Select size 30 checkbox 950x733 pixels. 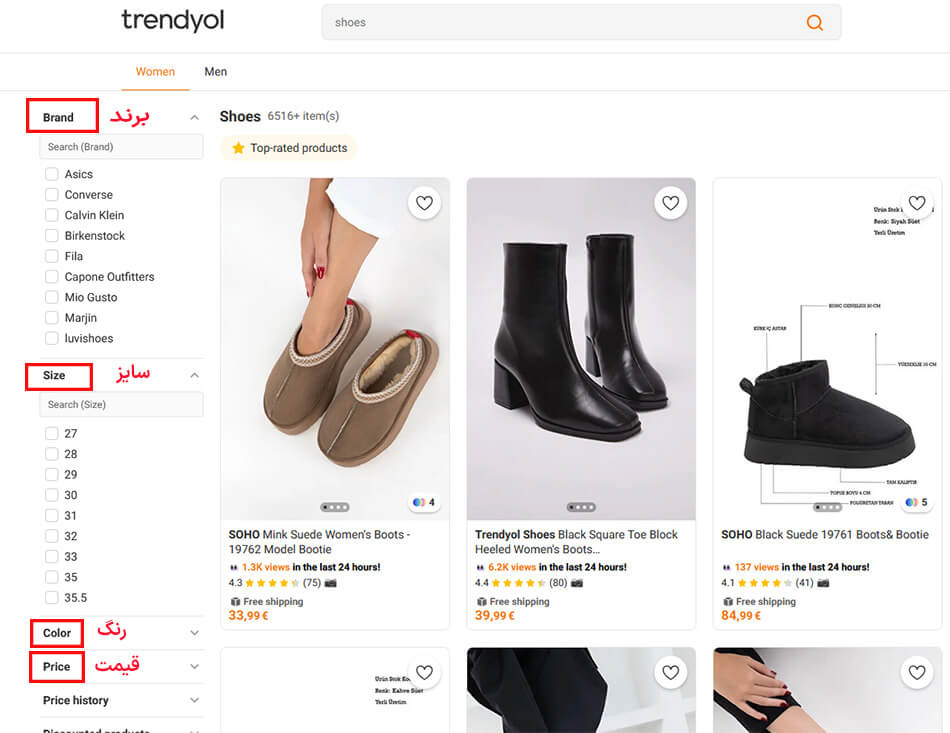52,495
